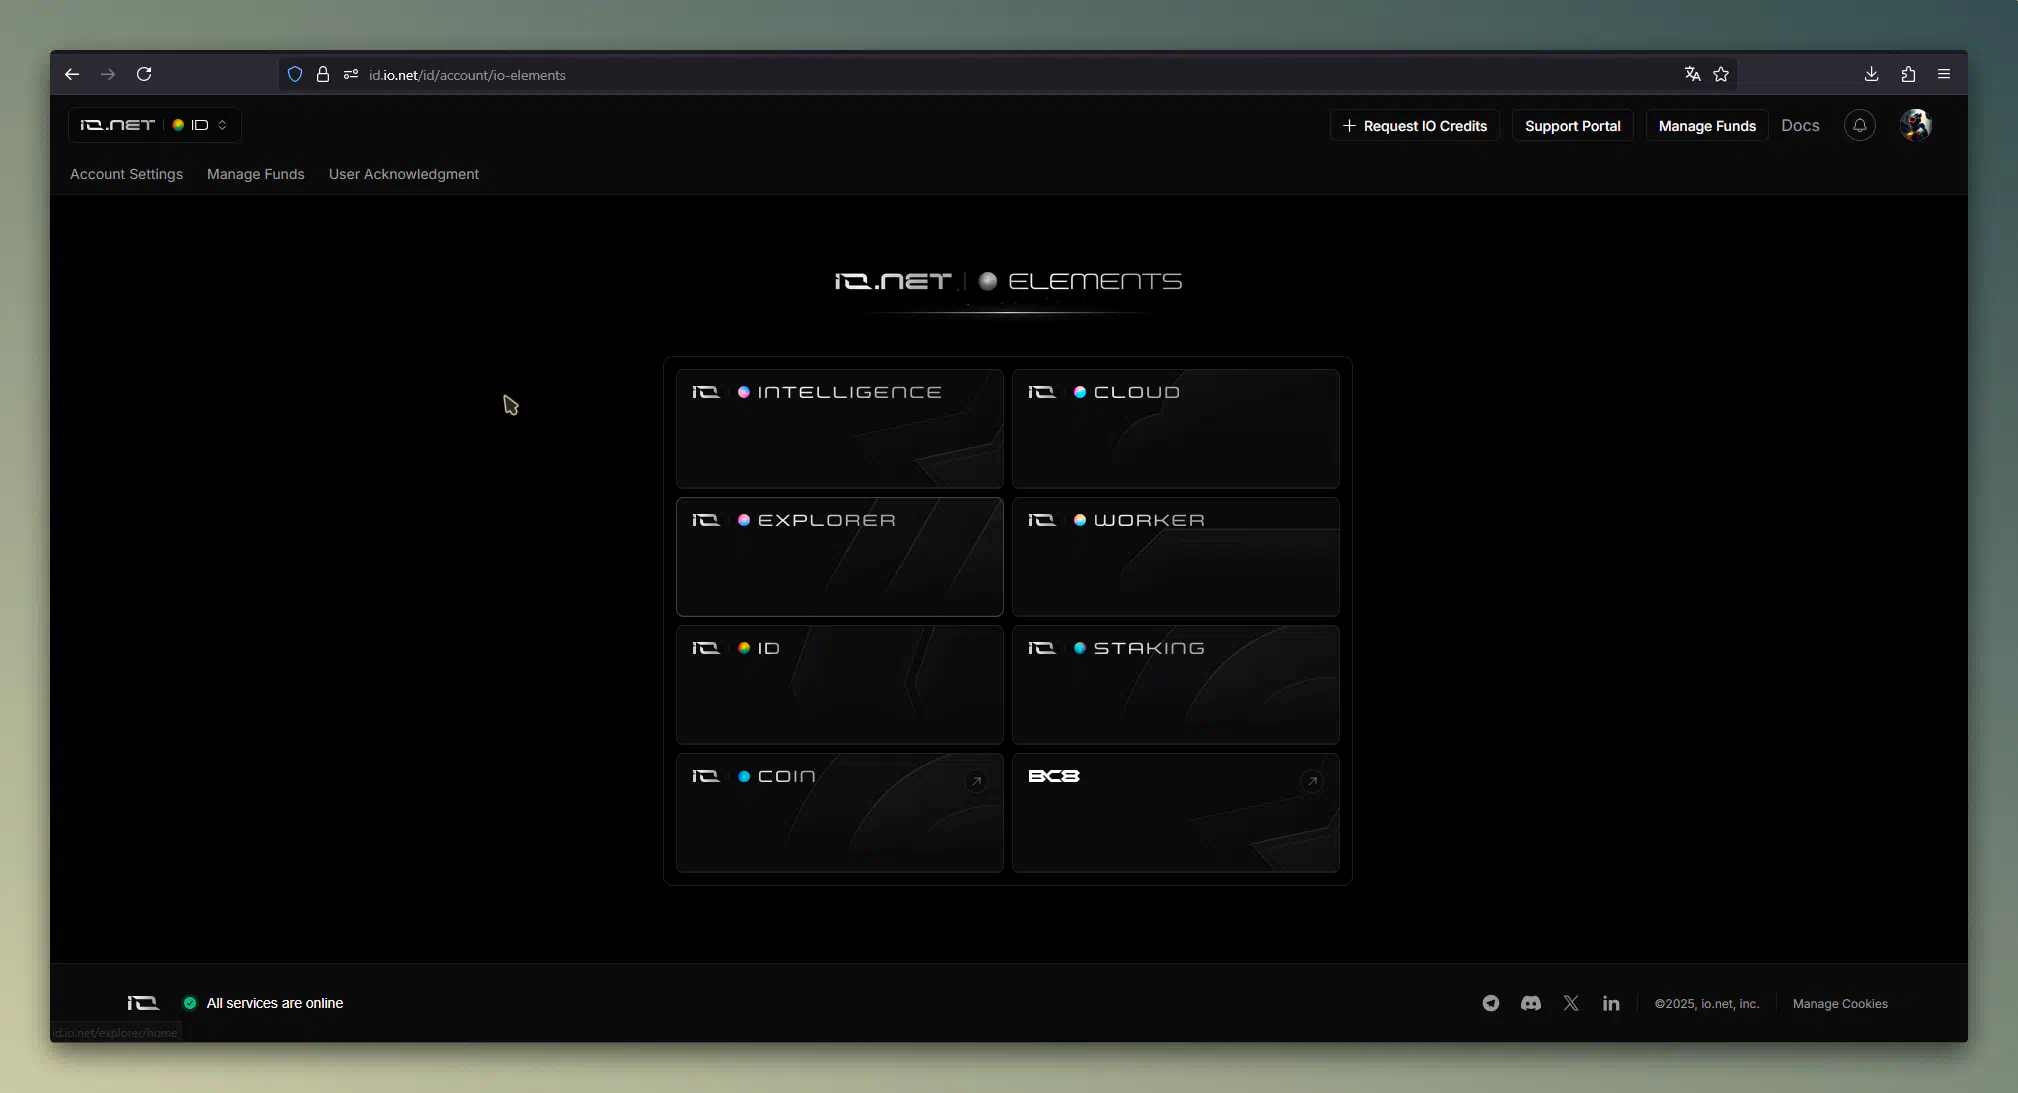The height and width of the screenshot is (1093, 2018).
Task: Click the io logo in the footer
Action: tap(143, 1003)
